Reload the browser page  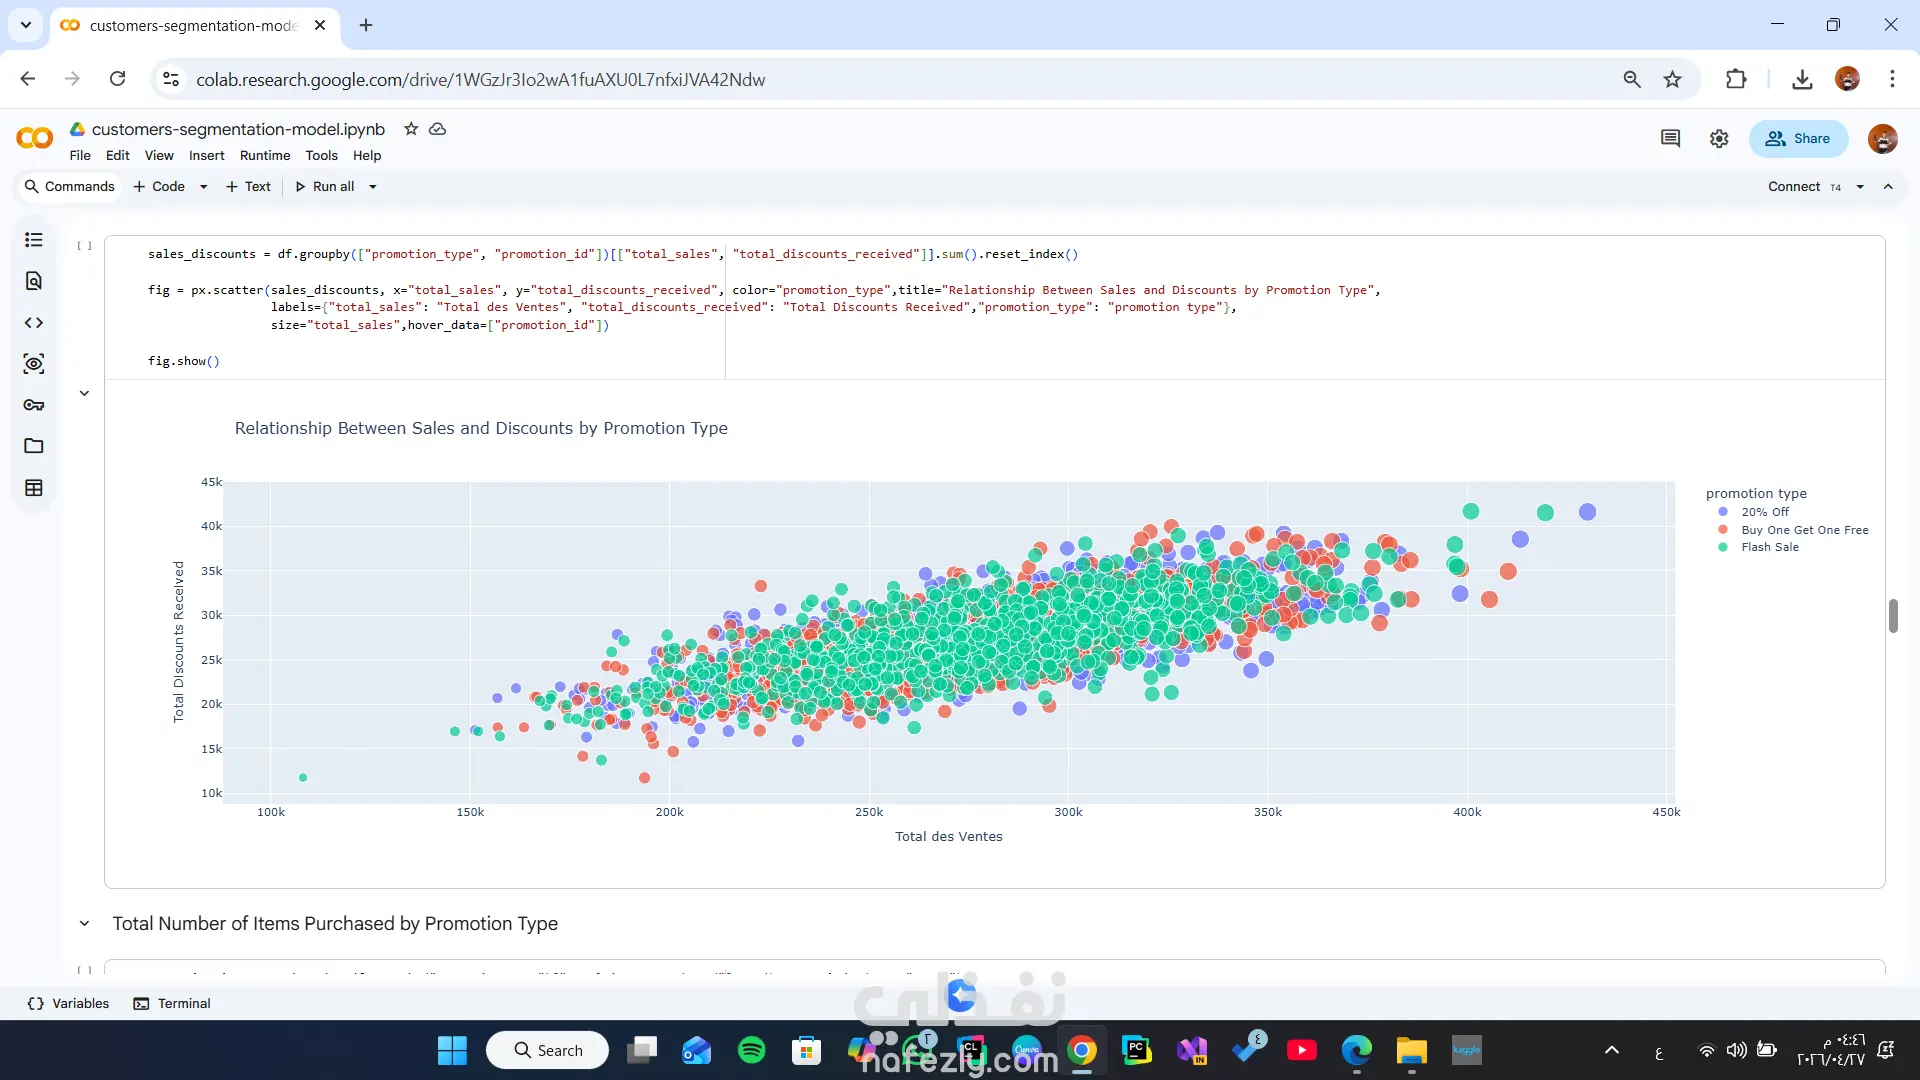[x=118, y=79]
